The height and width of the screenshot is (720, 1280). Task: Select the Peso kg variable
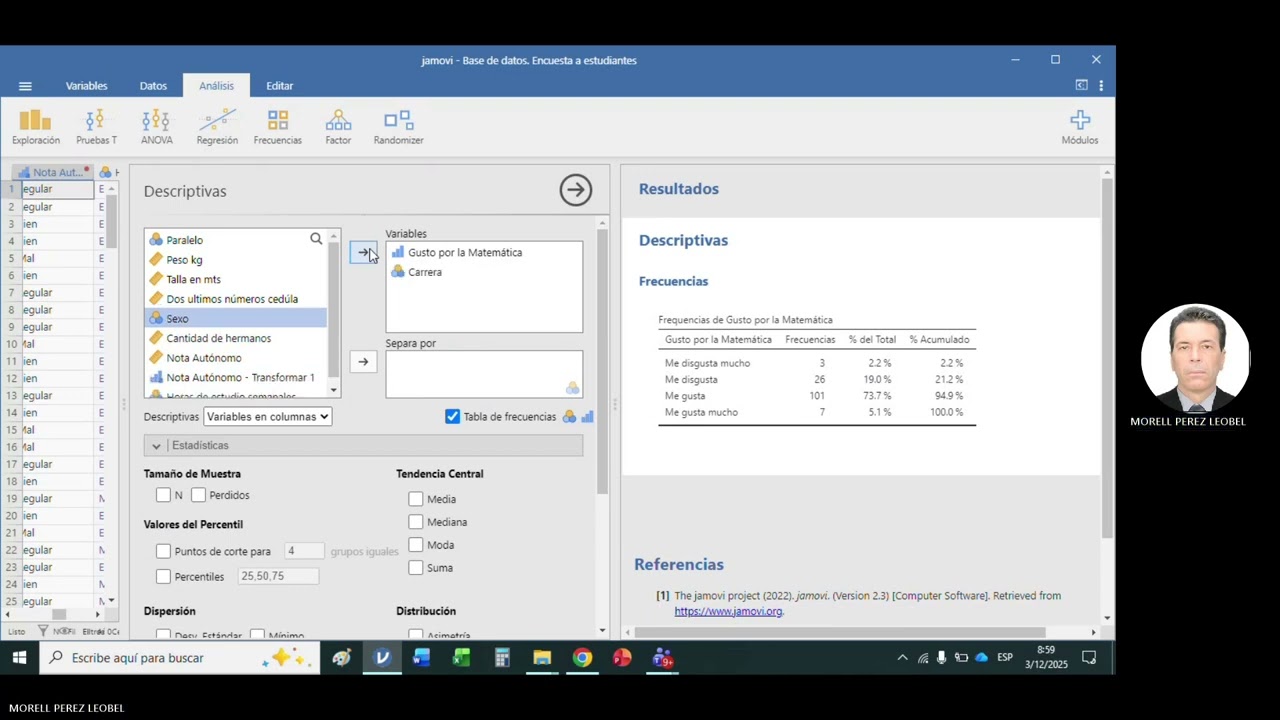click(236, 260)
